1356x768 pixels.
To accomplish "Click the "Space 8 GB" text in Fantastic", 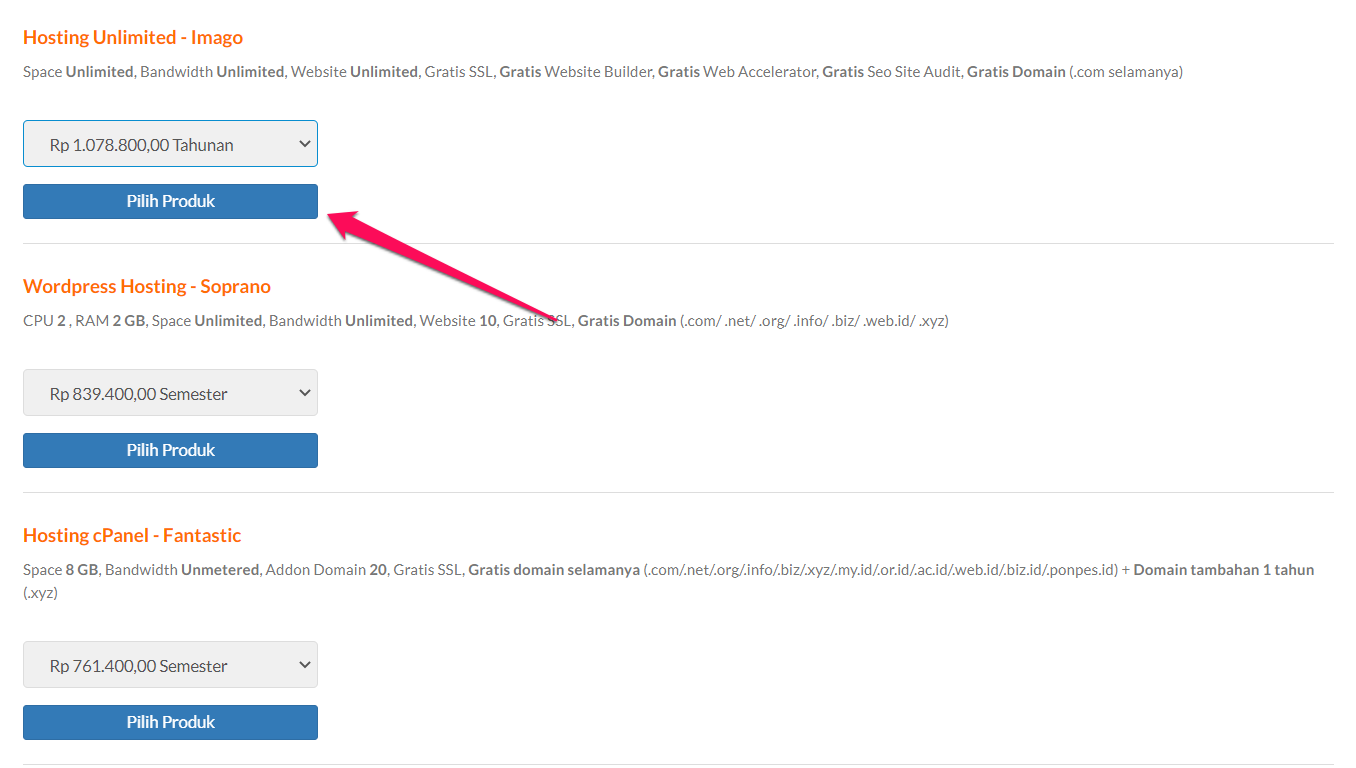I will coord(60,570).
